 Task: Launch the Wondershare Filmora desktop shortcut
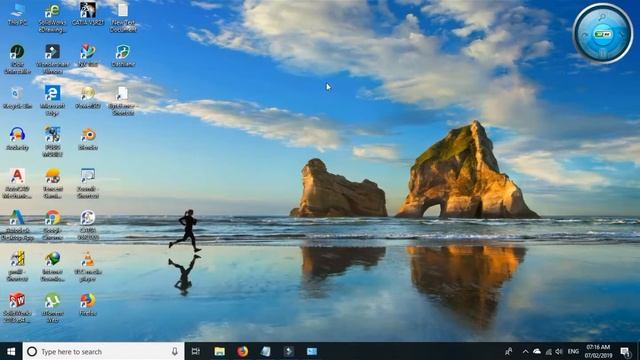pos(52,59)
